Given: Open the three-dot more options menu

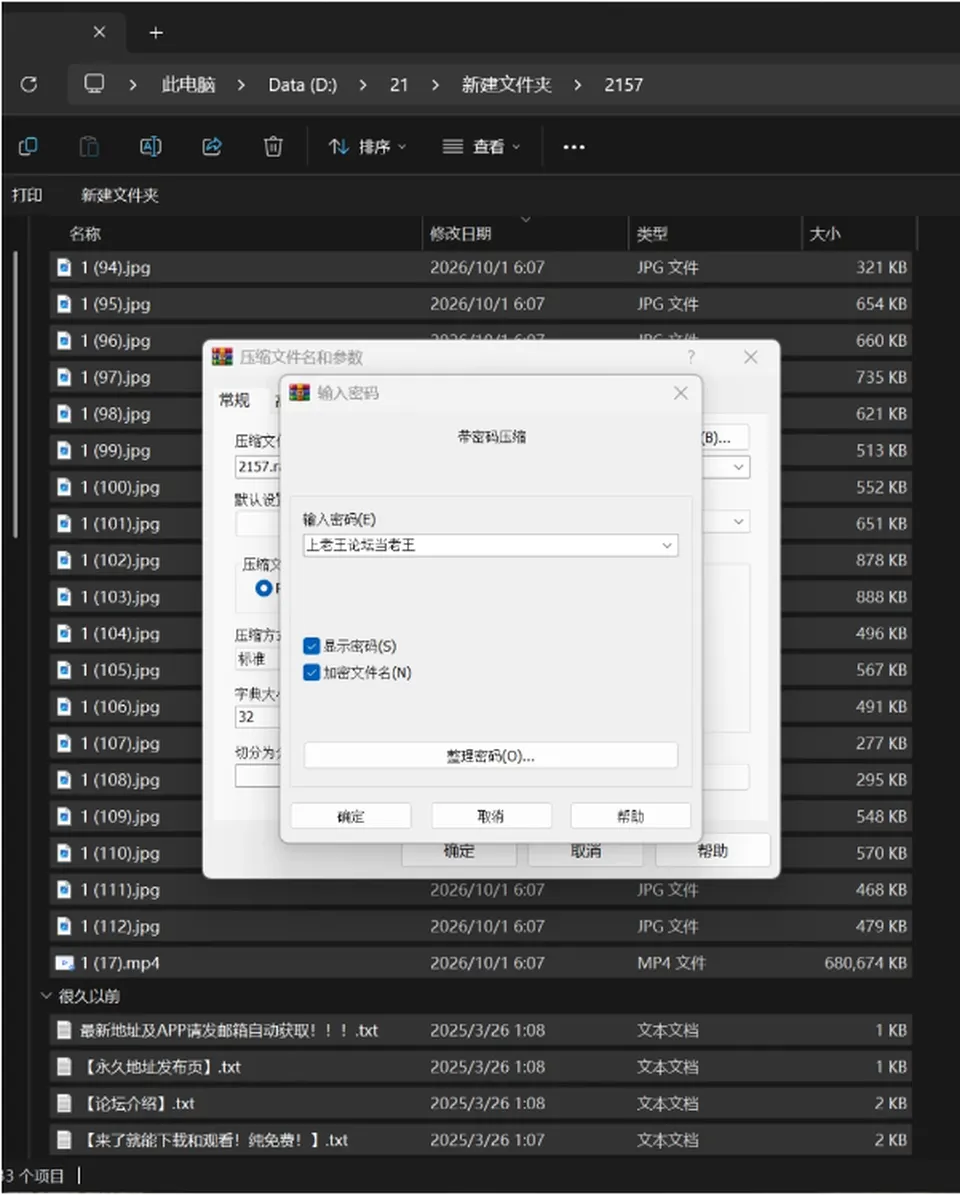Looking at the screenshot, I should 574,146.
